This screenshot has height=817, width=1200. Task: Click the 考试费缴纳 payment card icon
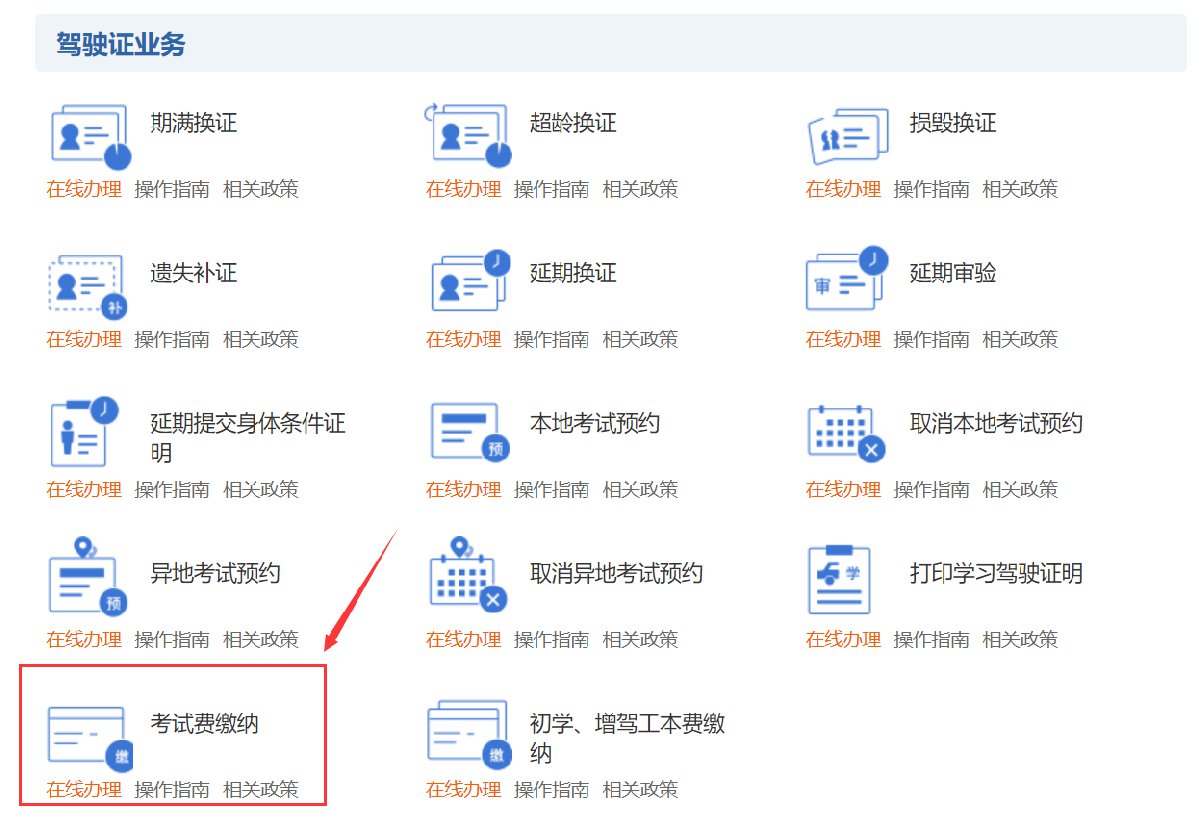click(x=89, y=735)
